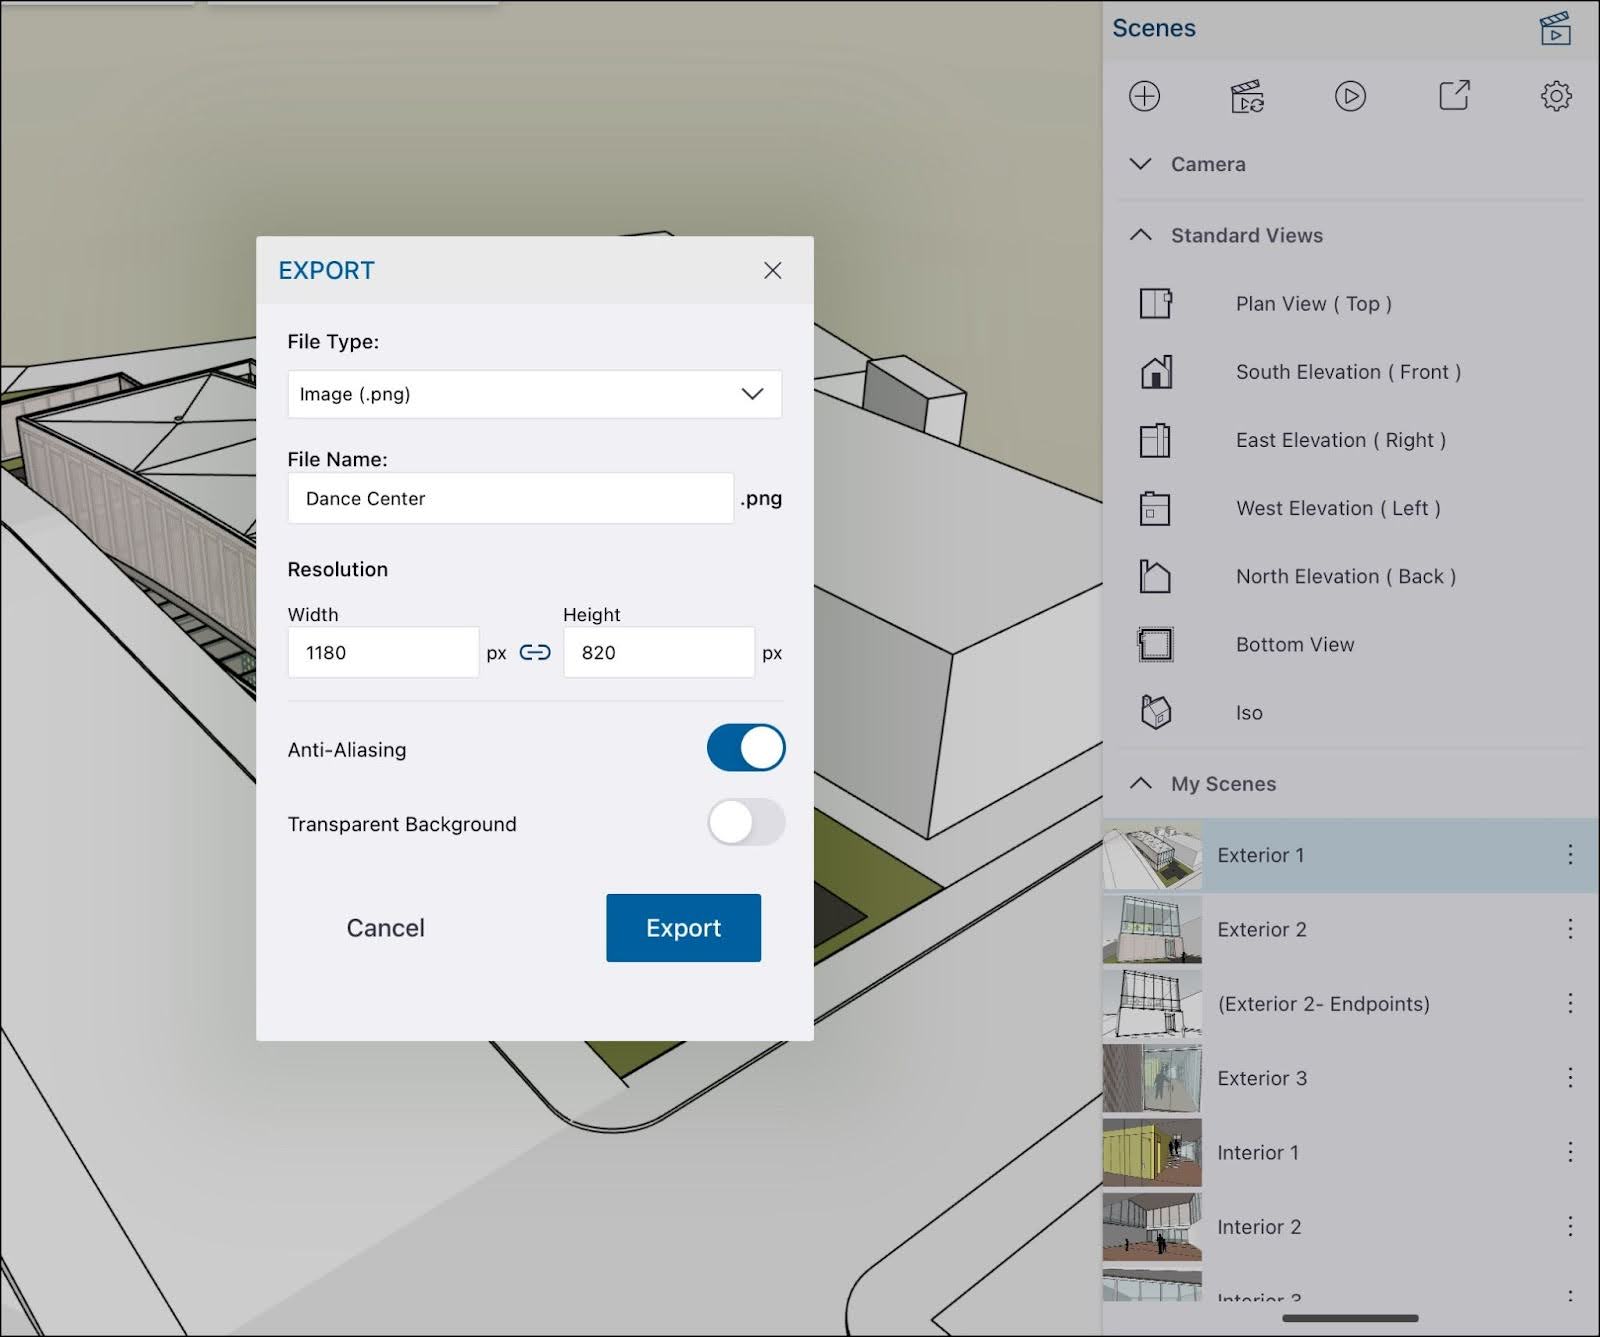Open the Interior 1 three-dot menu
The width and height of the screenshot is (1600, 1337).
point(1570,1152)
